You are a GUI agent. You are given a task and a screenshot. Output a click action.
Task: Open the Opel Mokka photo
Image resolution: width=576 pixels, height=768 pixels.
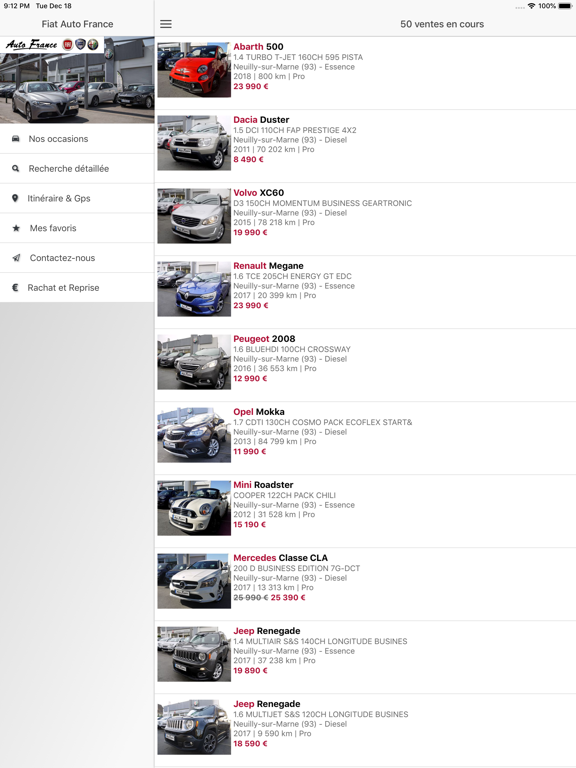click(x=194, y=434)
